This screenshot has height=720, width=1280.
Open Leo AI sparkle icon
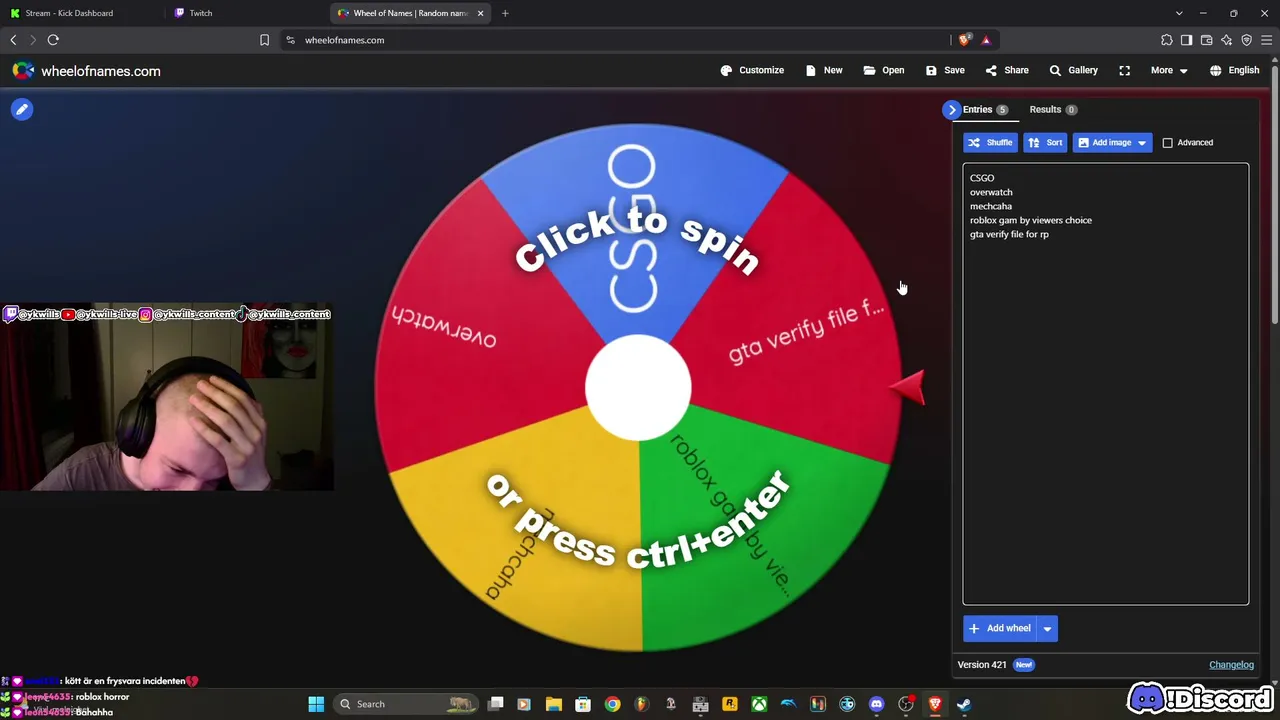pos(1226,40)
